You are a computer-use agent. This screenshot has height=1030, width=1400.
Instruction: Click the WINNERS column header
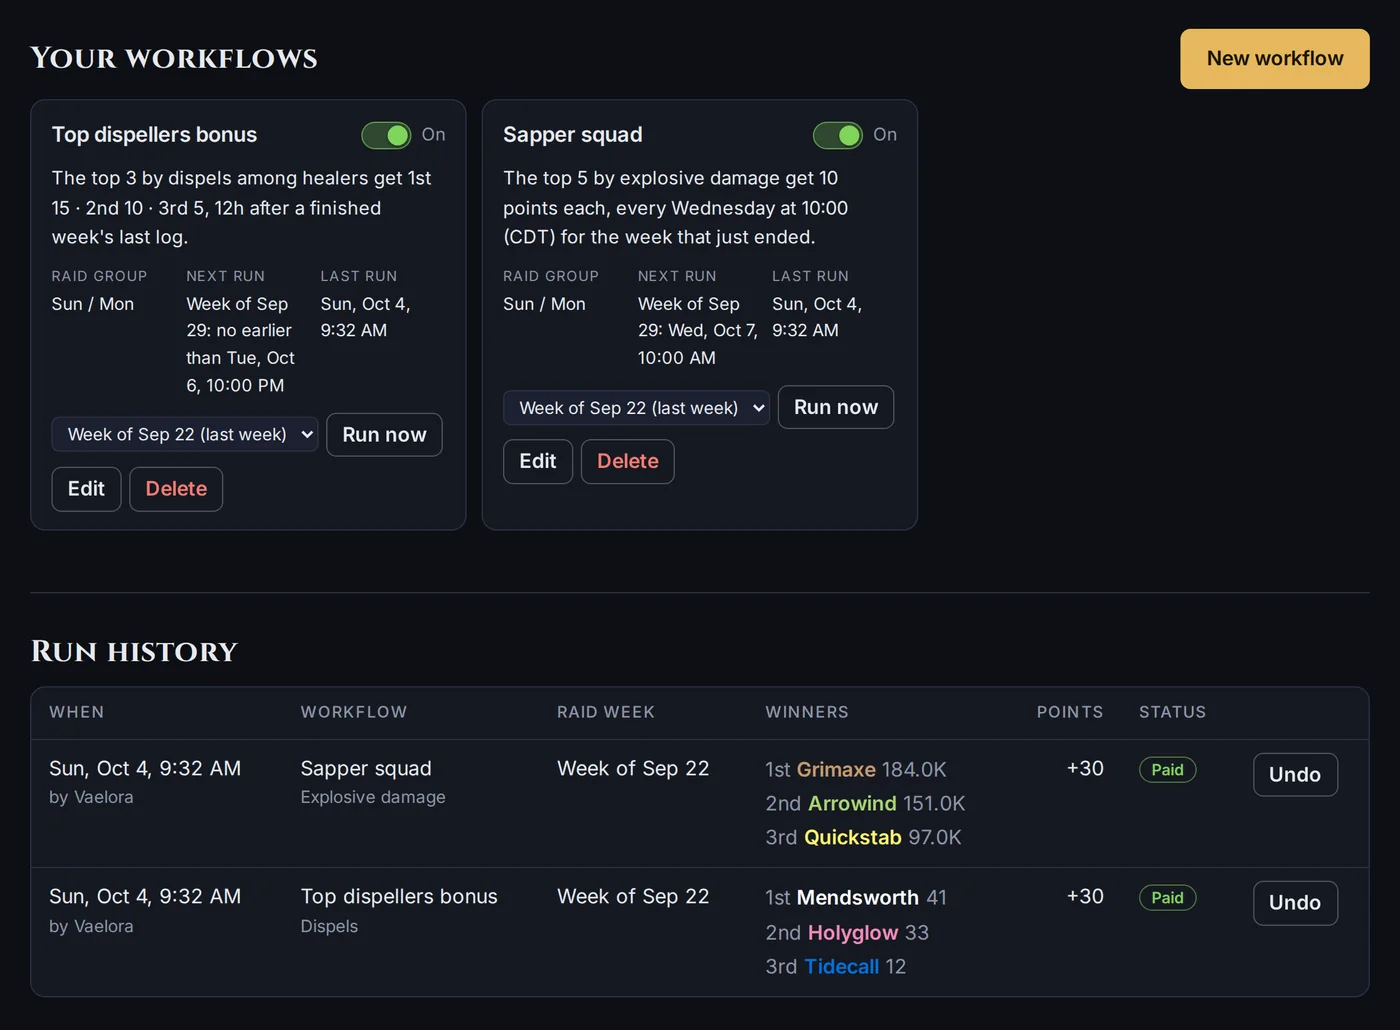coord(807,712)
